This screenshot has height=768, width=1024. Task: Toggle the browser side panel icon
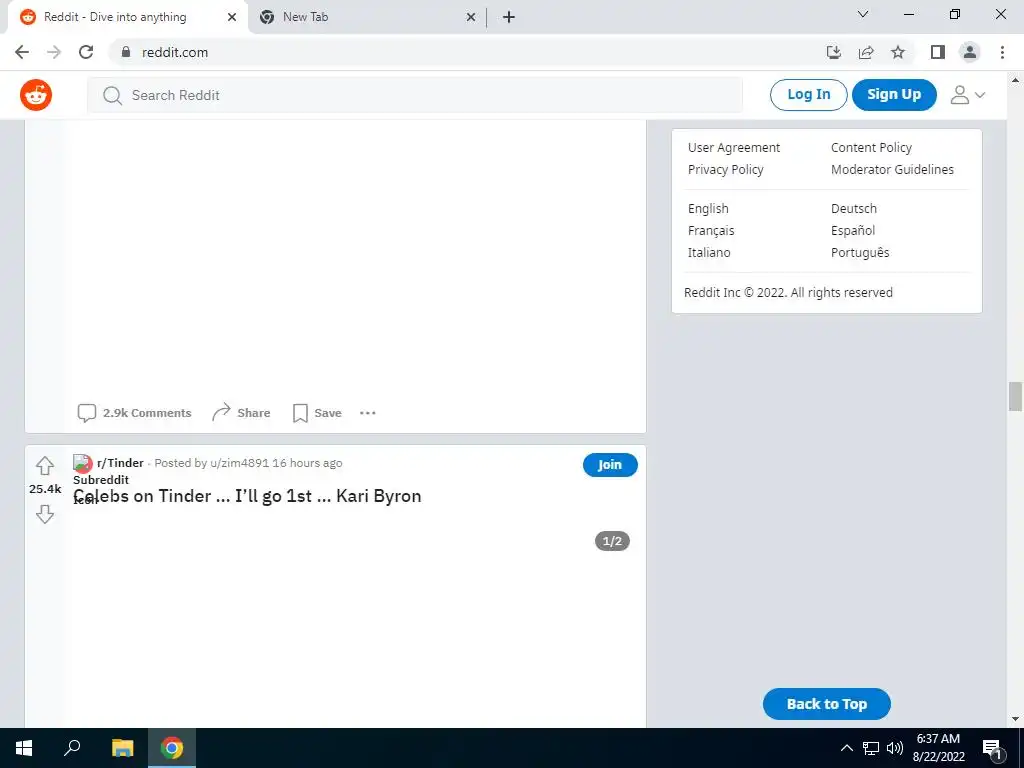coord(938,52)
